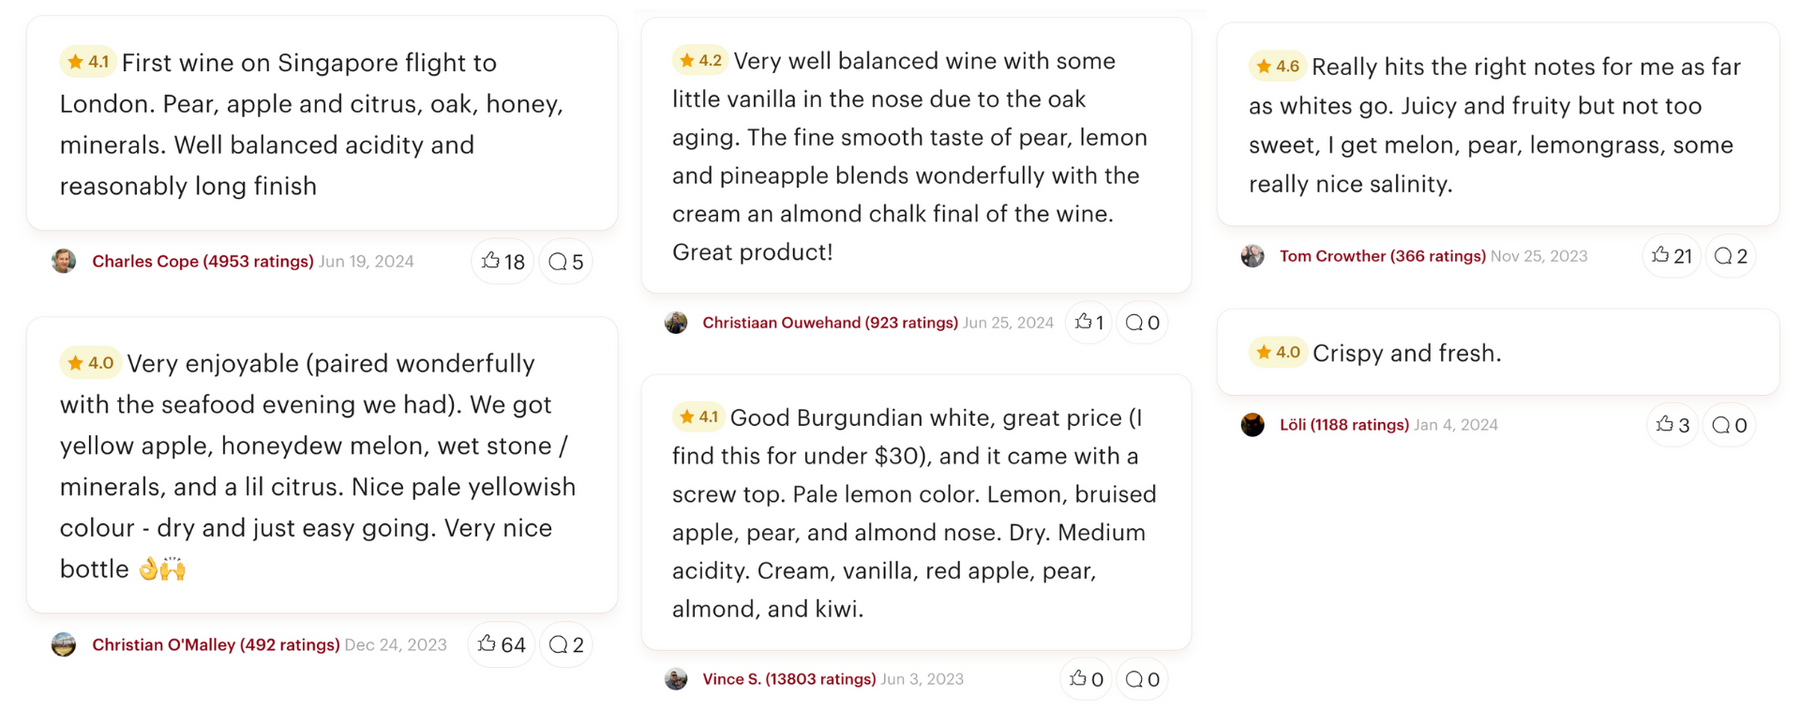Like Vince S.'s Burgundian white review
The image size is (1800, 711).
point(1086,680)
